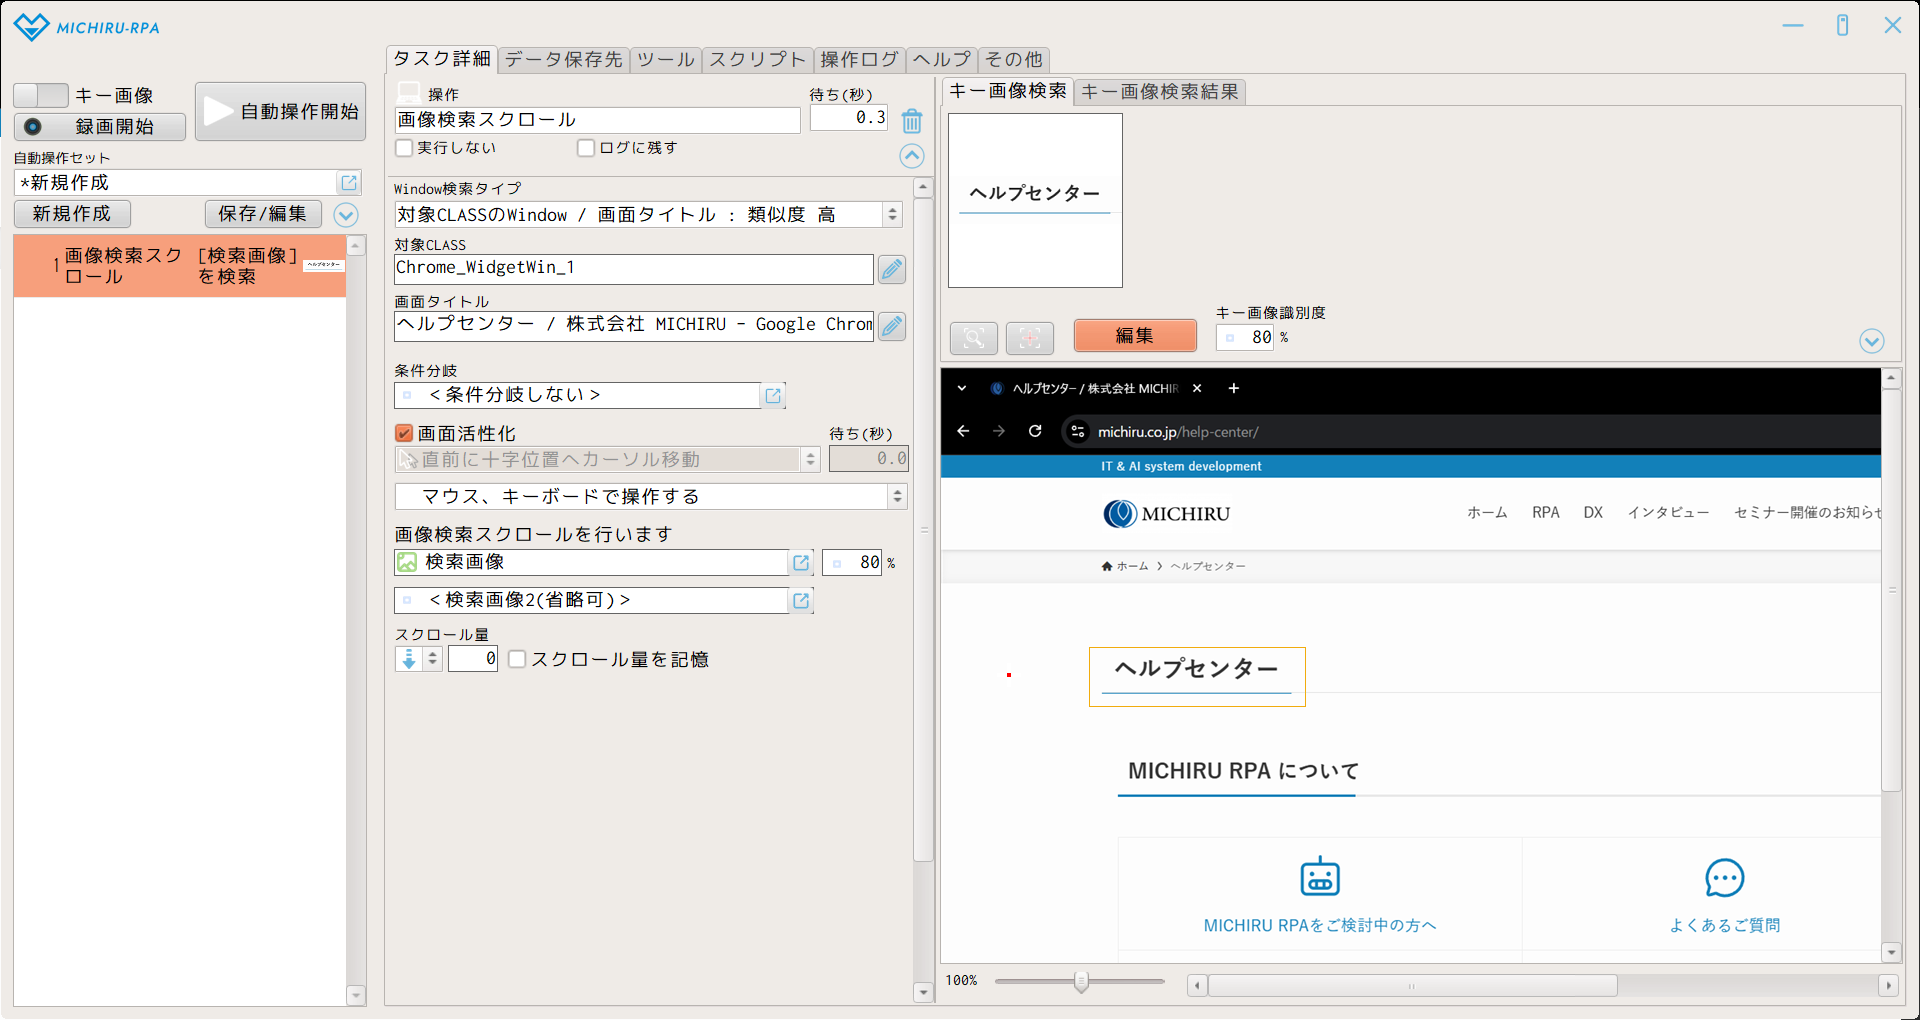Enable the 実行しない checkbox
The height and width of the screenshot is (1020, 1920).
point(405,148)
